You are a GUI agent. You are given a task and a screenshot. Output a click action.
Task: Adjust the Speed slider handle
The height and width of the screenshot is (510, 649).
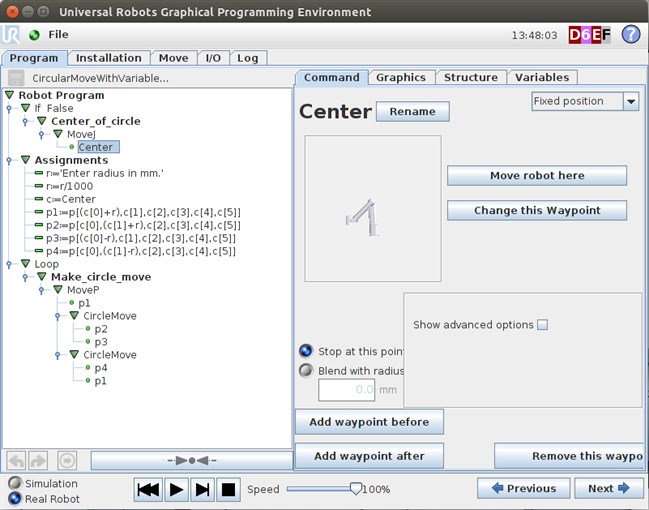tap(356, 488)
